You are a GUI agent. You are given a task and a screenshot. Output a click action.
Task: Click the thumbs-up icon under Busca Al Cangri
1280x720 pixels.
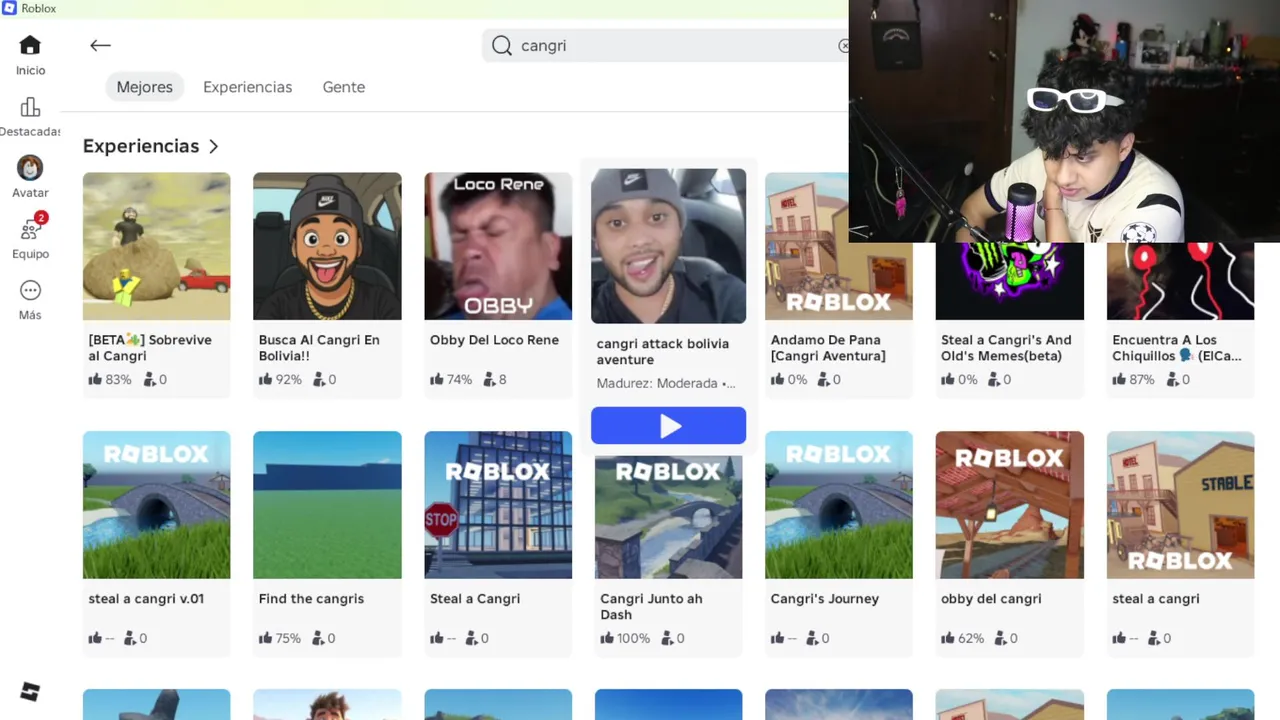(x=265, y=379)
